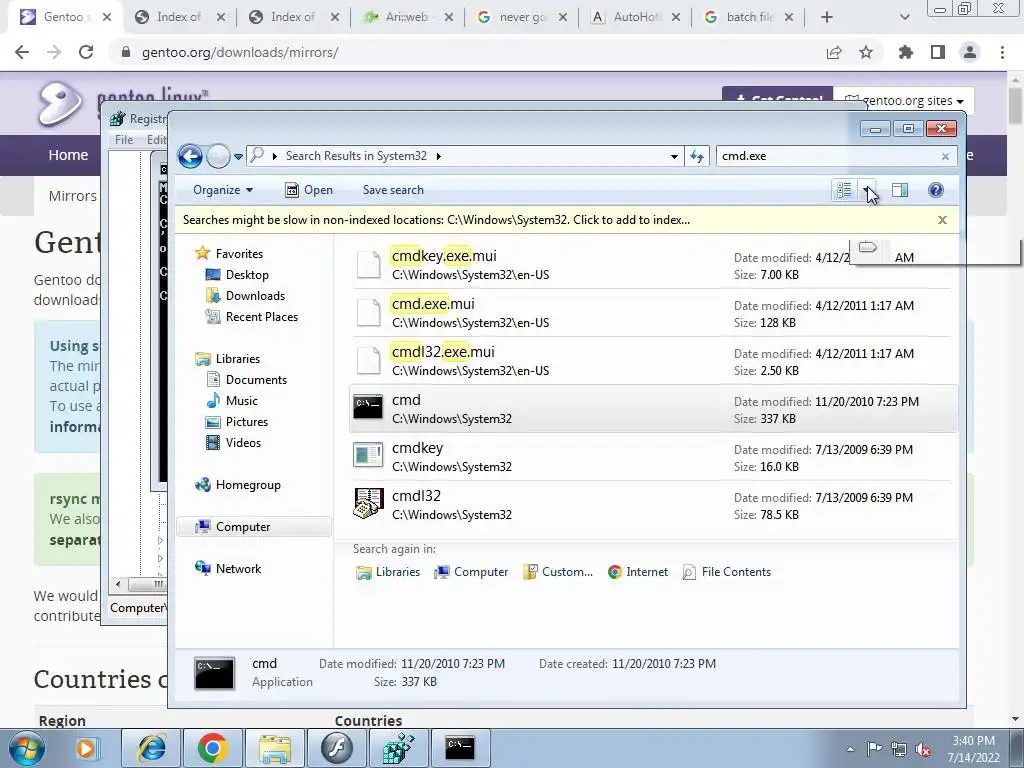Image resolution: width=1024 pixels, height=768 pixels.
Task: Open Explorer help
Action: point(936,190)
